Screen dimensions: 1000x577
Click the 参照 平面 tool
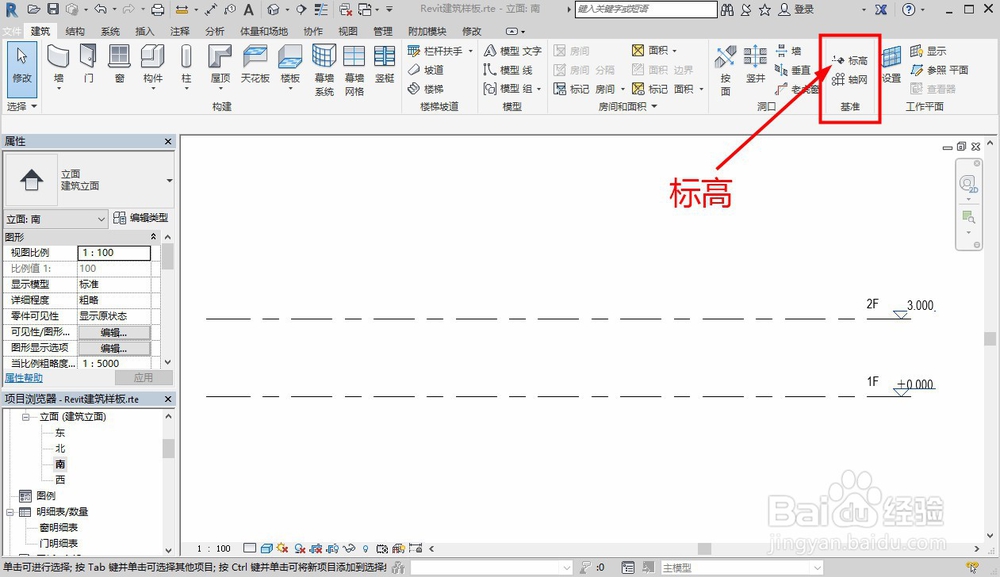[x=939, y=69]
